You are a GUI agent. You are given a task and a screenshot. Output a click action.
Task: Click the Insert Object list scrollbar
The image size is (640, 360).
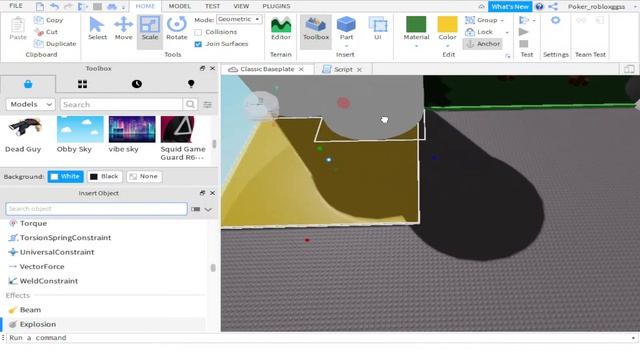point(213,268)
